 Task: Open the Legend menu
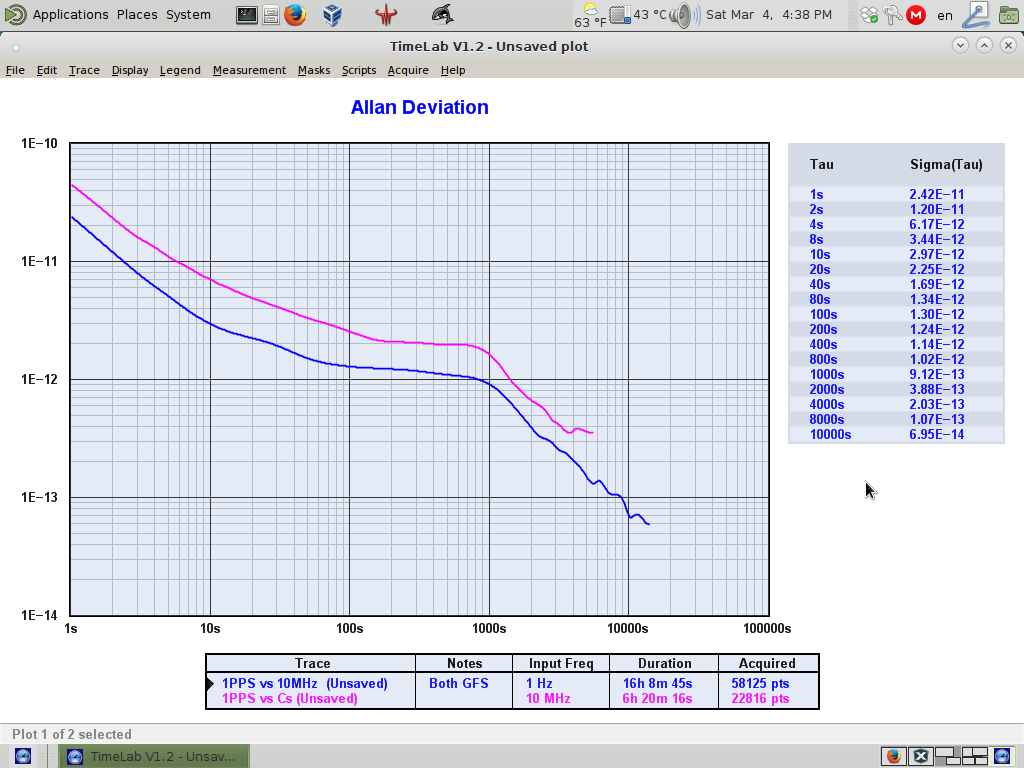pos(180,70)
